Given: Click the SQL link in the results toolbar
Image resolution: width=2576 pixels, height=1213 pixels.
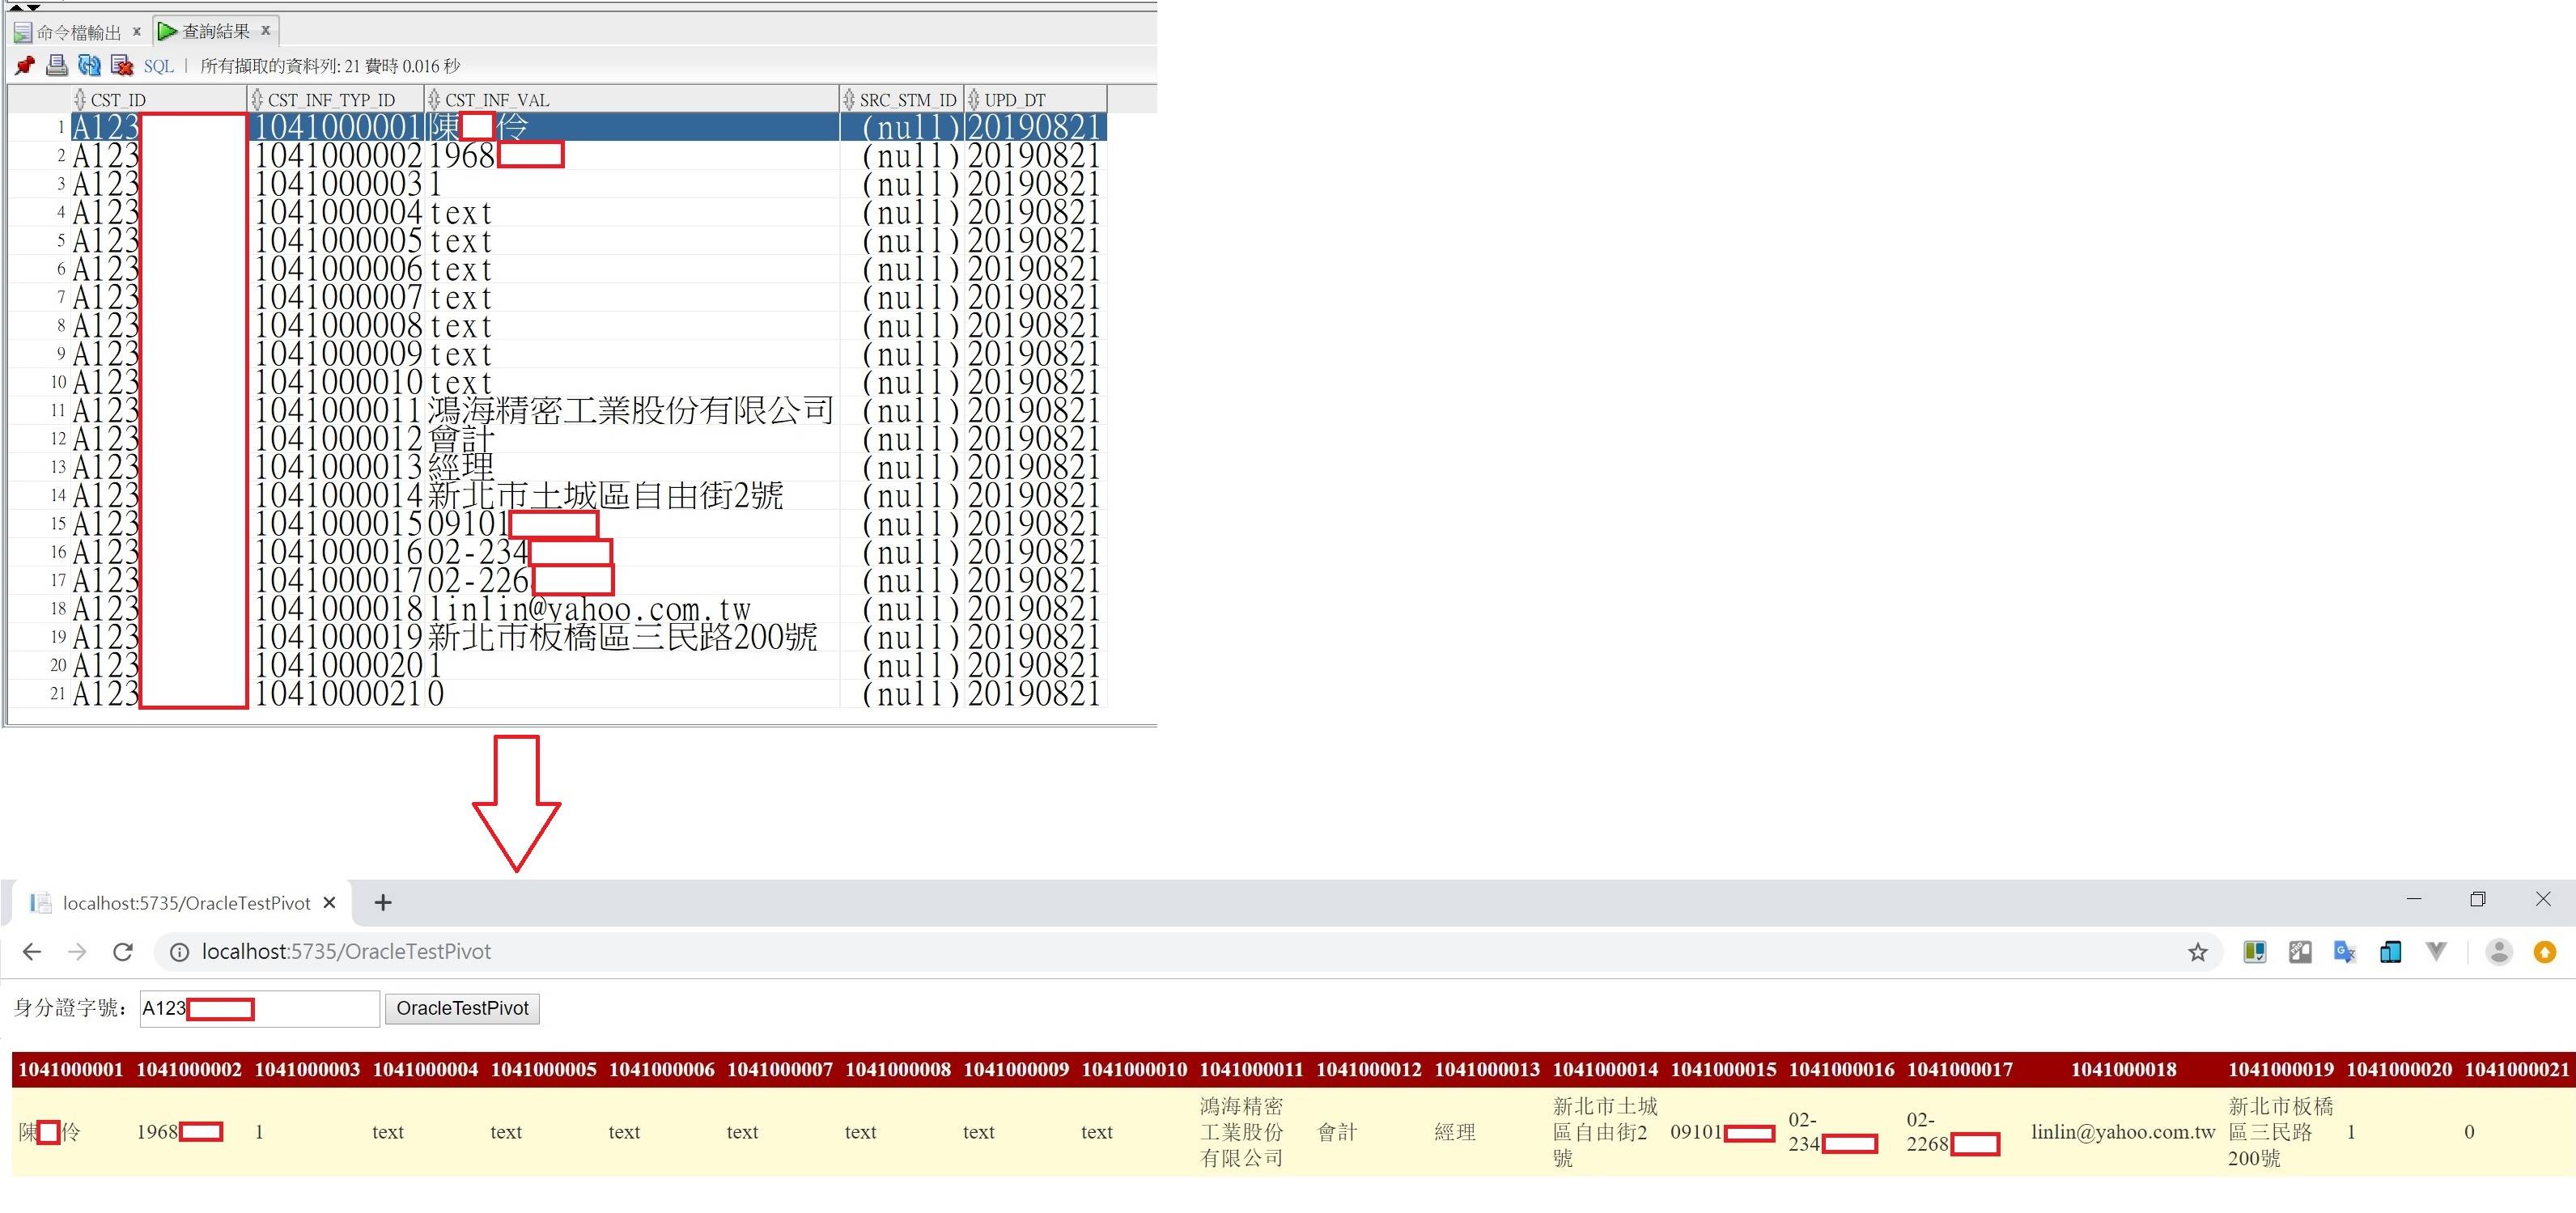Looking at the screenshot, I should click(x=159, y=66).
